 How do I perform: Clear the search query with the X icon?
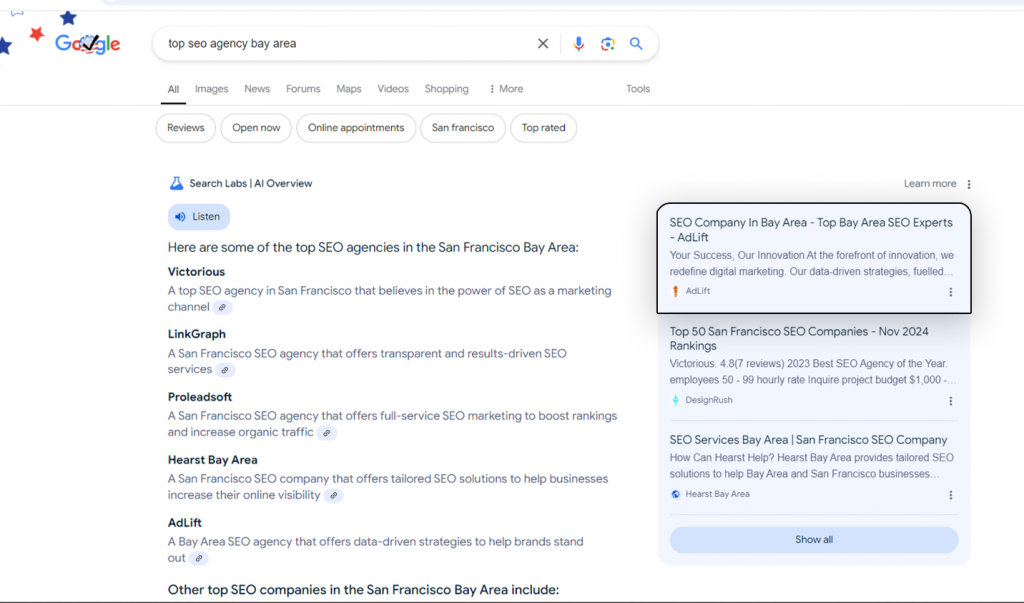click(543, 43)
